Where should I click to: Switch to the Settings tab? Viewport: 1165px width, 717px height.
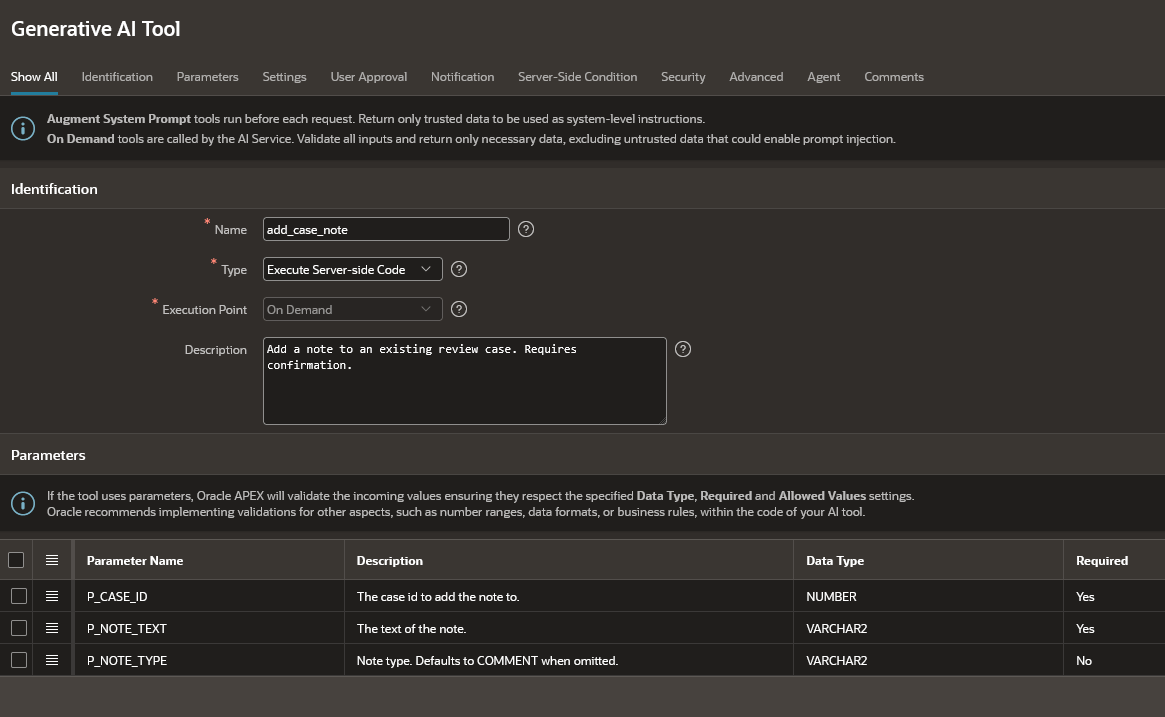(285, 77)
